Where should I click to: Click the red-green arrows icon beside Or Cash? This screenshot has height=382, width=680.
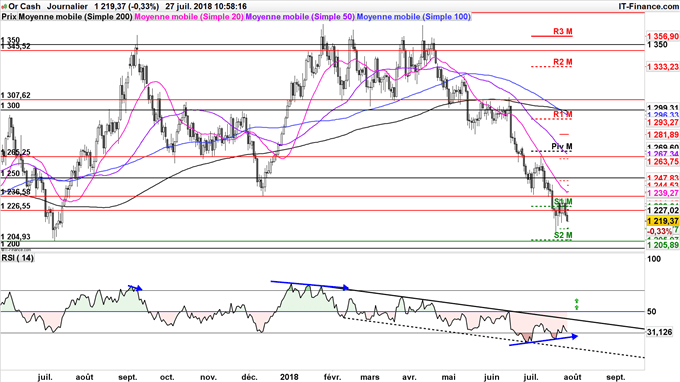pyautogui.click(x=4, y=7)
